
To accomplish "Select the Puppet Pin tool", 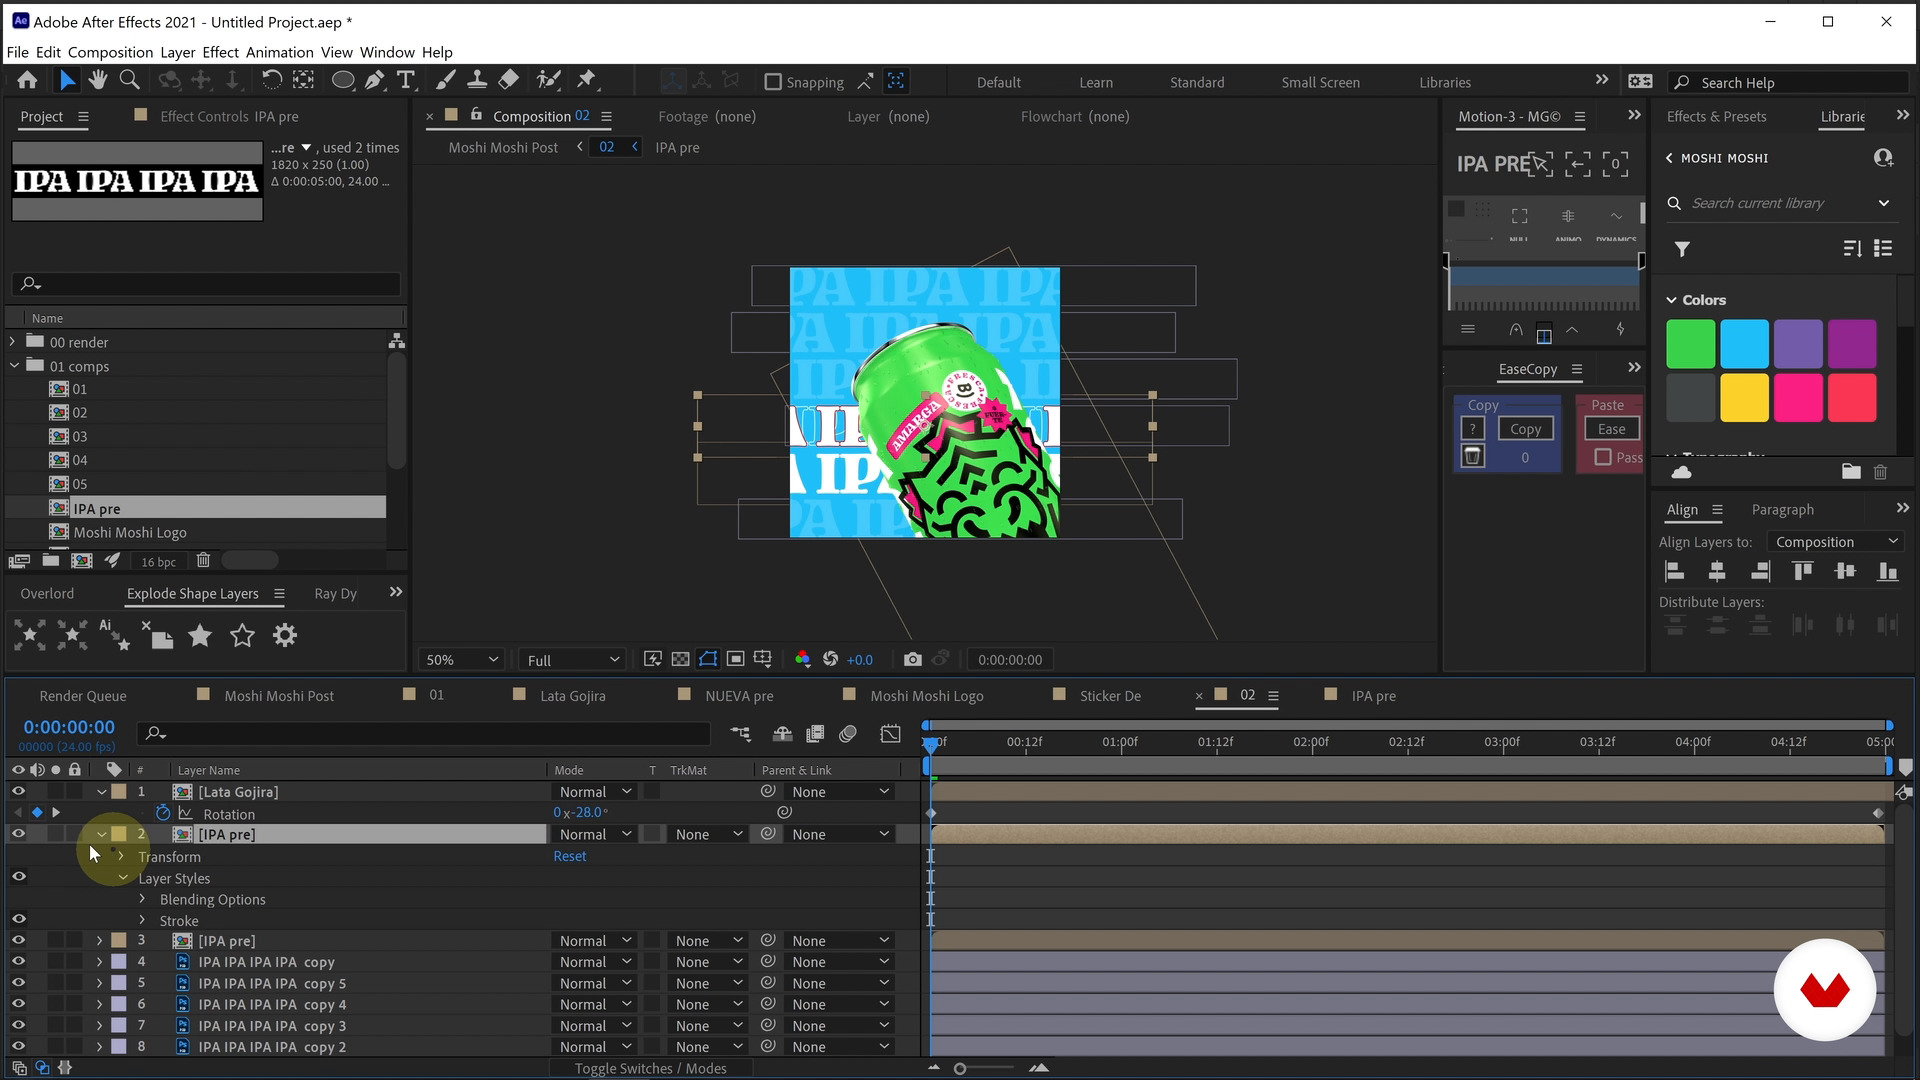I will (x=587, y=81).
